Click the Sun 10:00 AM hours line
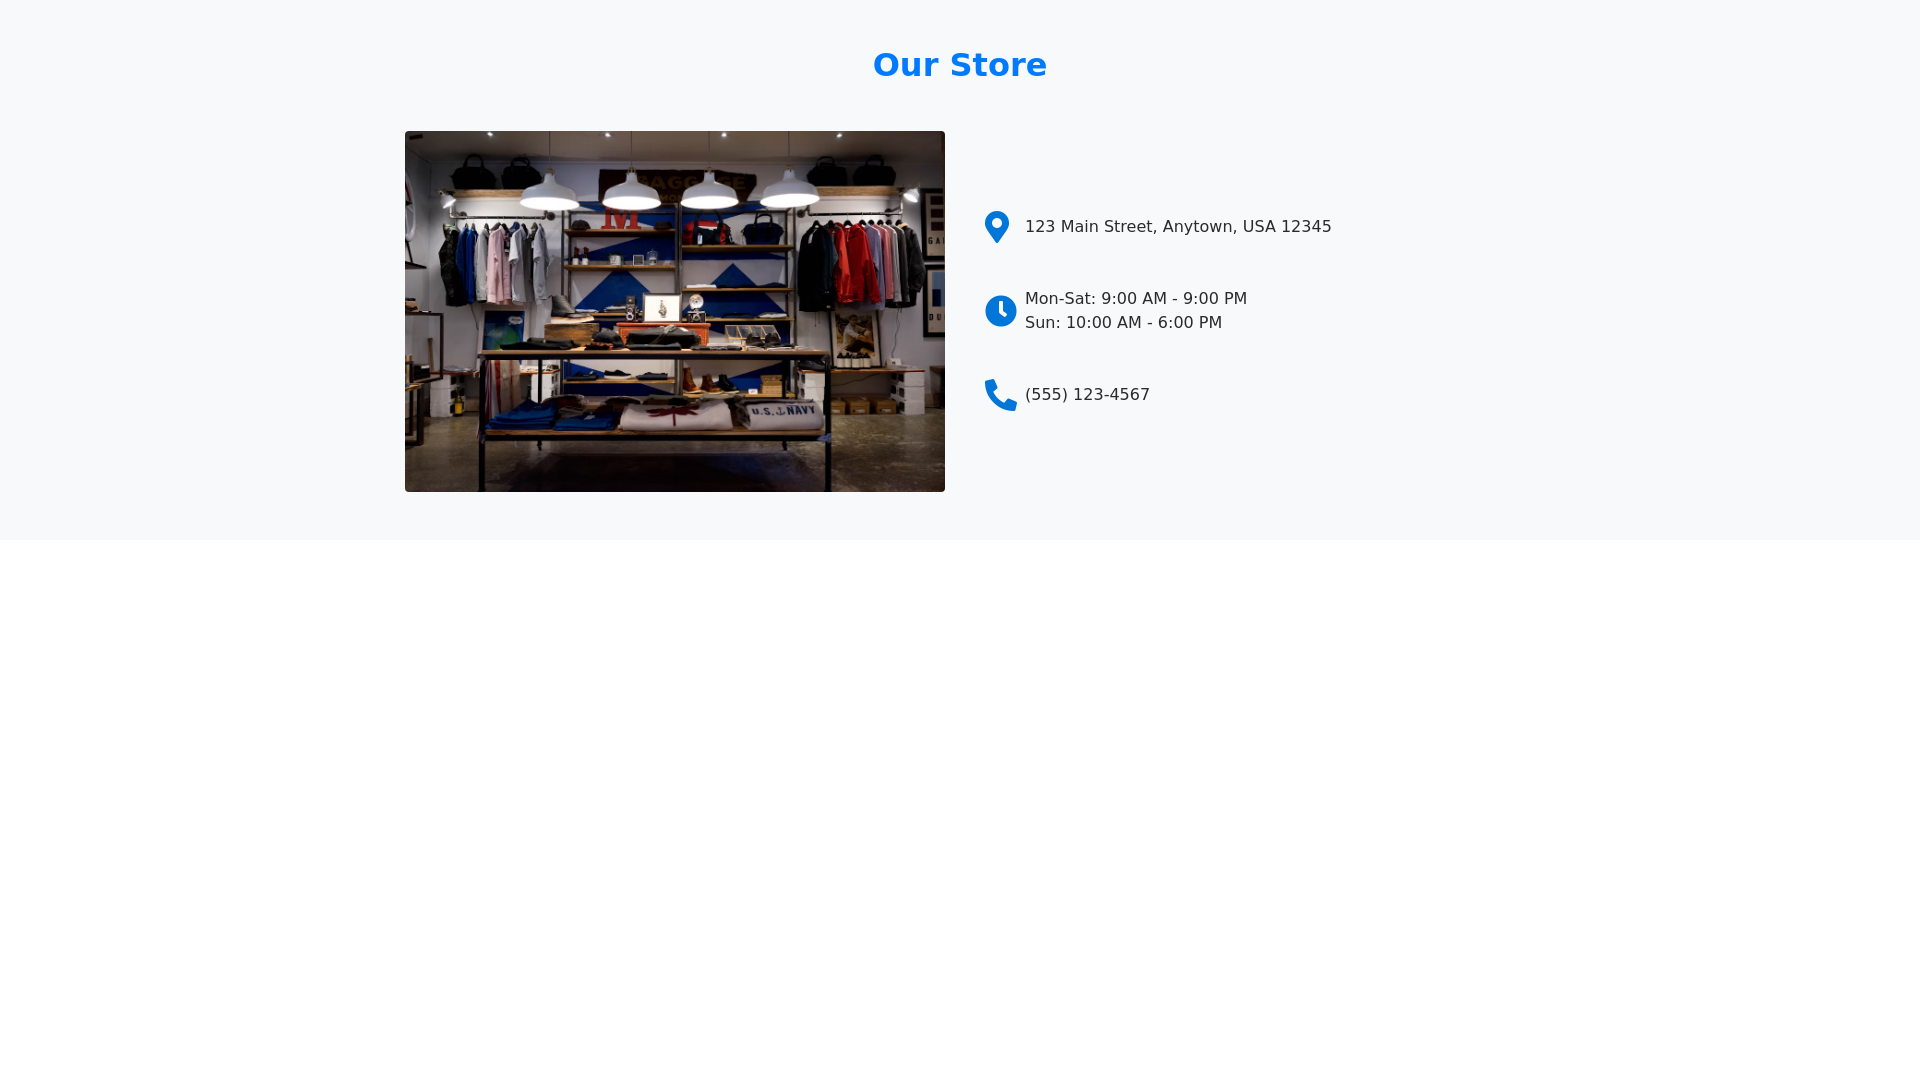The width and height of the screenshot is (1920, 1080). pyautogui.click(x=1123, y=323)
